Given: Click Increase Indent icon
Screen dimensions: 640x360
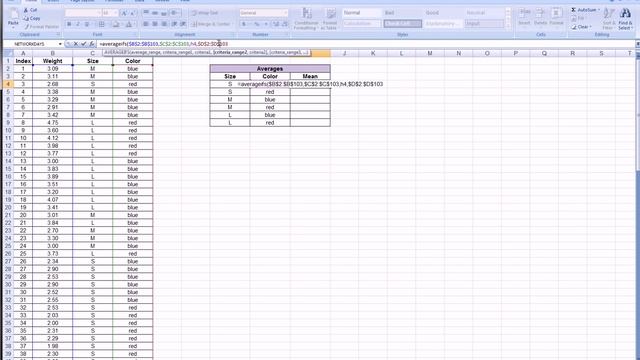Looking at the screenshot, I should [183, 24].
